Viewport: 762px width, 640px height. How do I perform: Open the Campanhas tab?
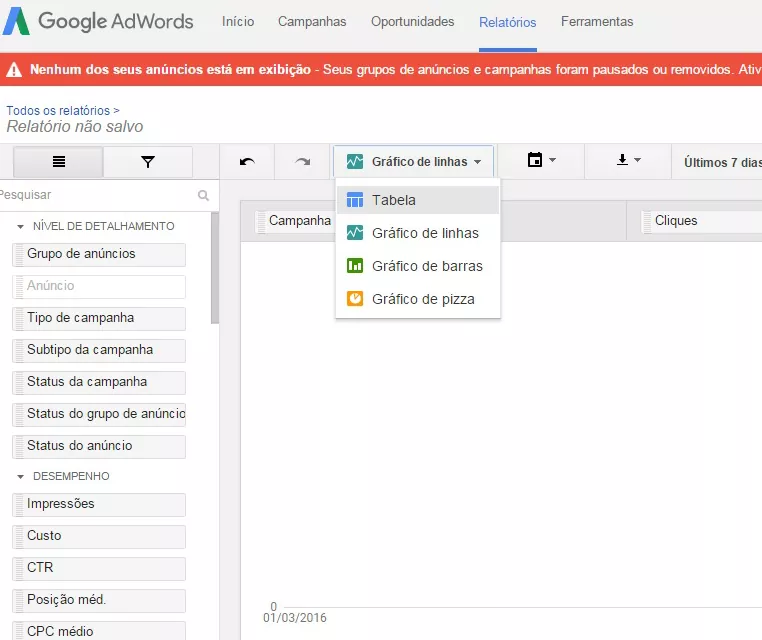[312, 22]
